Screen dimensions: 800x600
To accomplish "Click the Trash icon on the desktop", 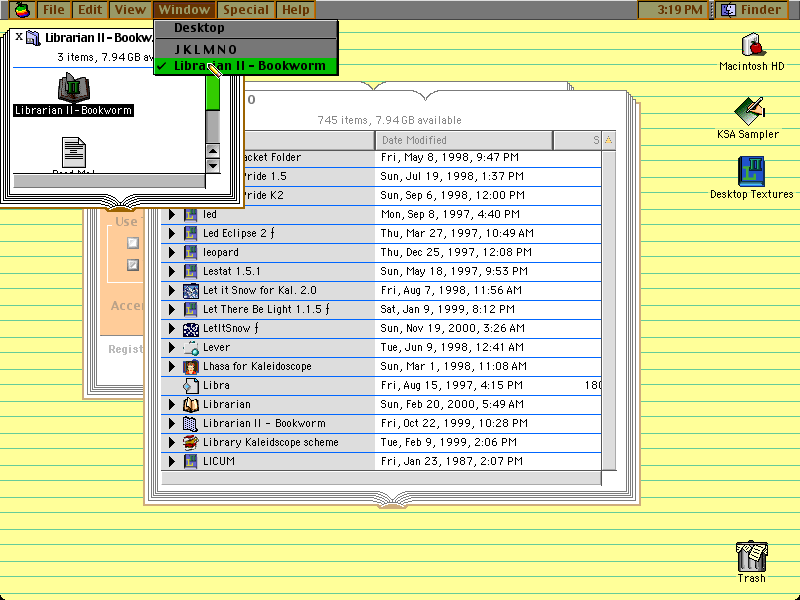I will click(x=752, y=556).
